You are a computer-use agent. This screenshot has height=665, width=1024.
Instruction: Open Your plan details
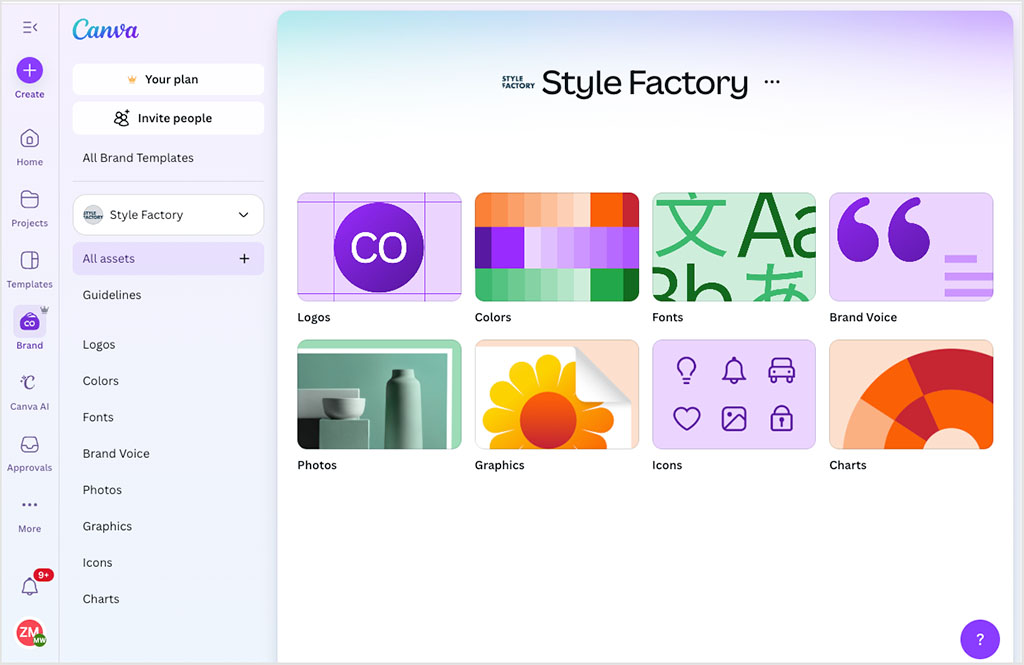(x=167, y=79)
